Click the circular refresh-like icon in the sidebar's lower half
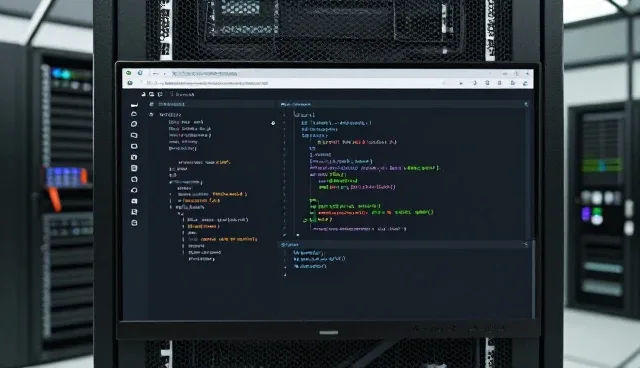Screen dimensions: 640x368 (x=134, y=190)
